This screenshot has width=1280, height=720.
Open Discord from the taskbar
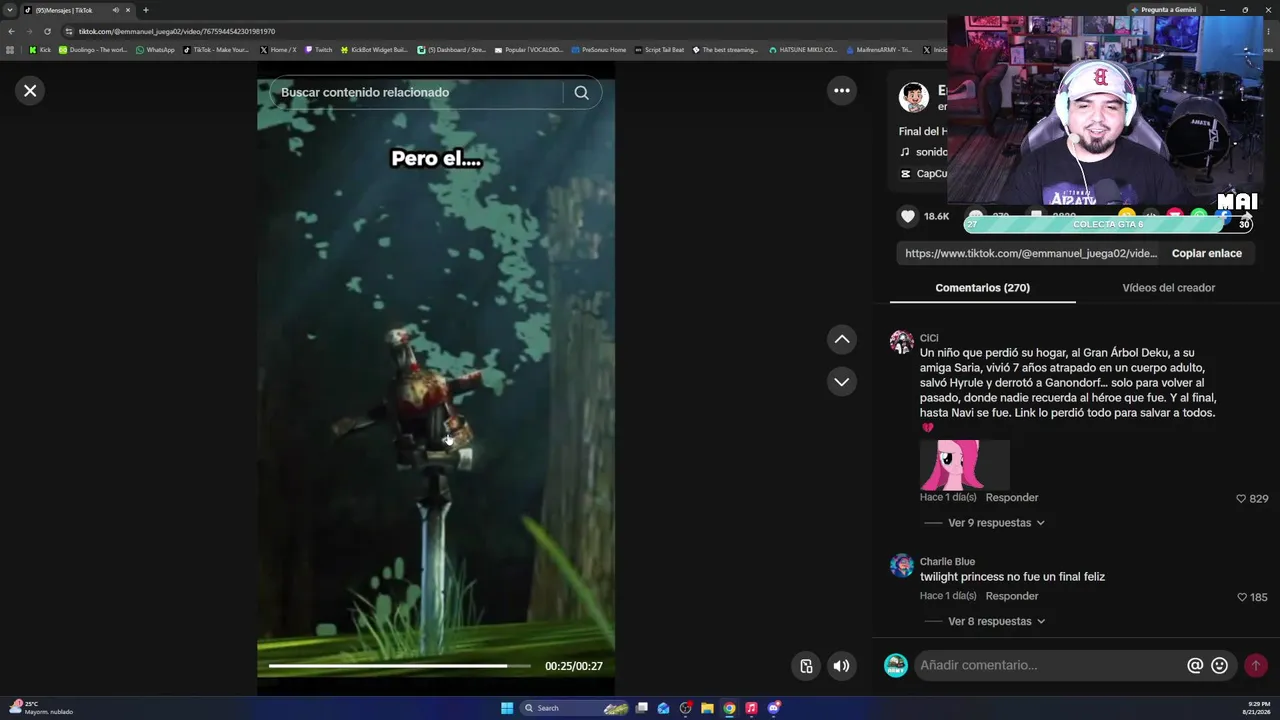773,708
